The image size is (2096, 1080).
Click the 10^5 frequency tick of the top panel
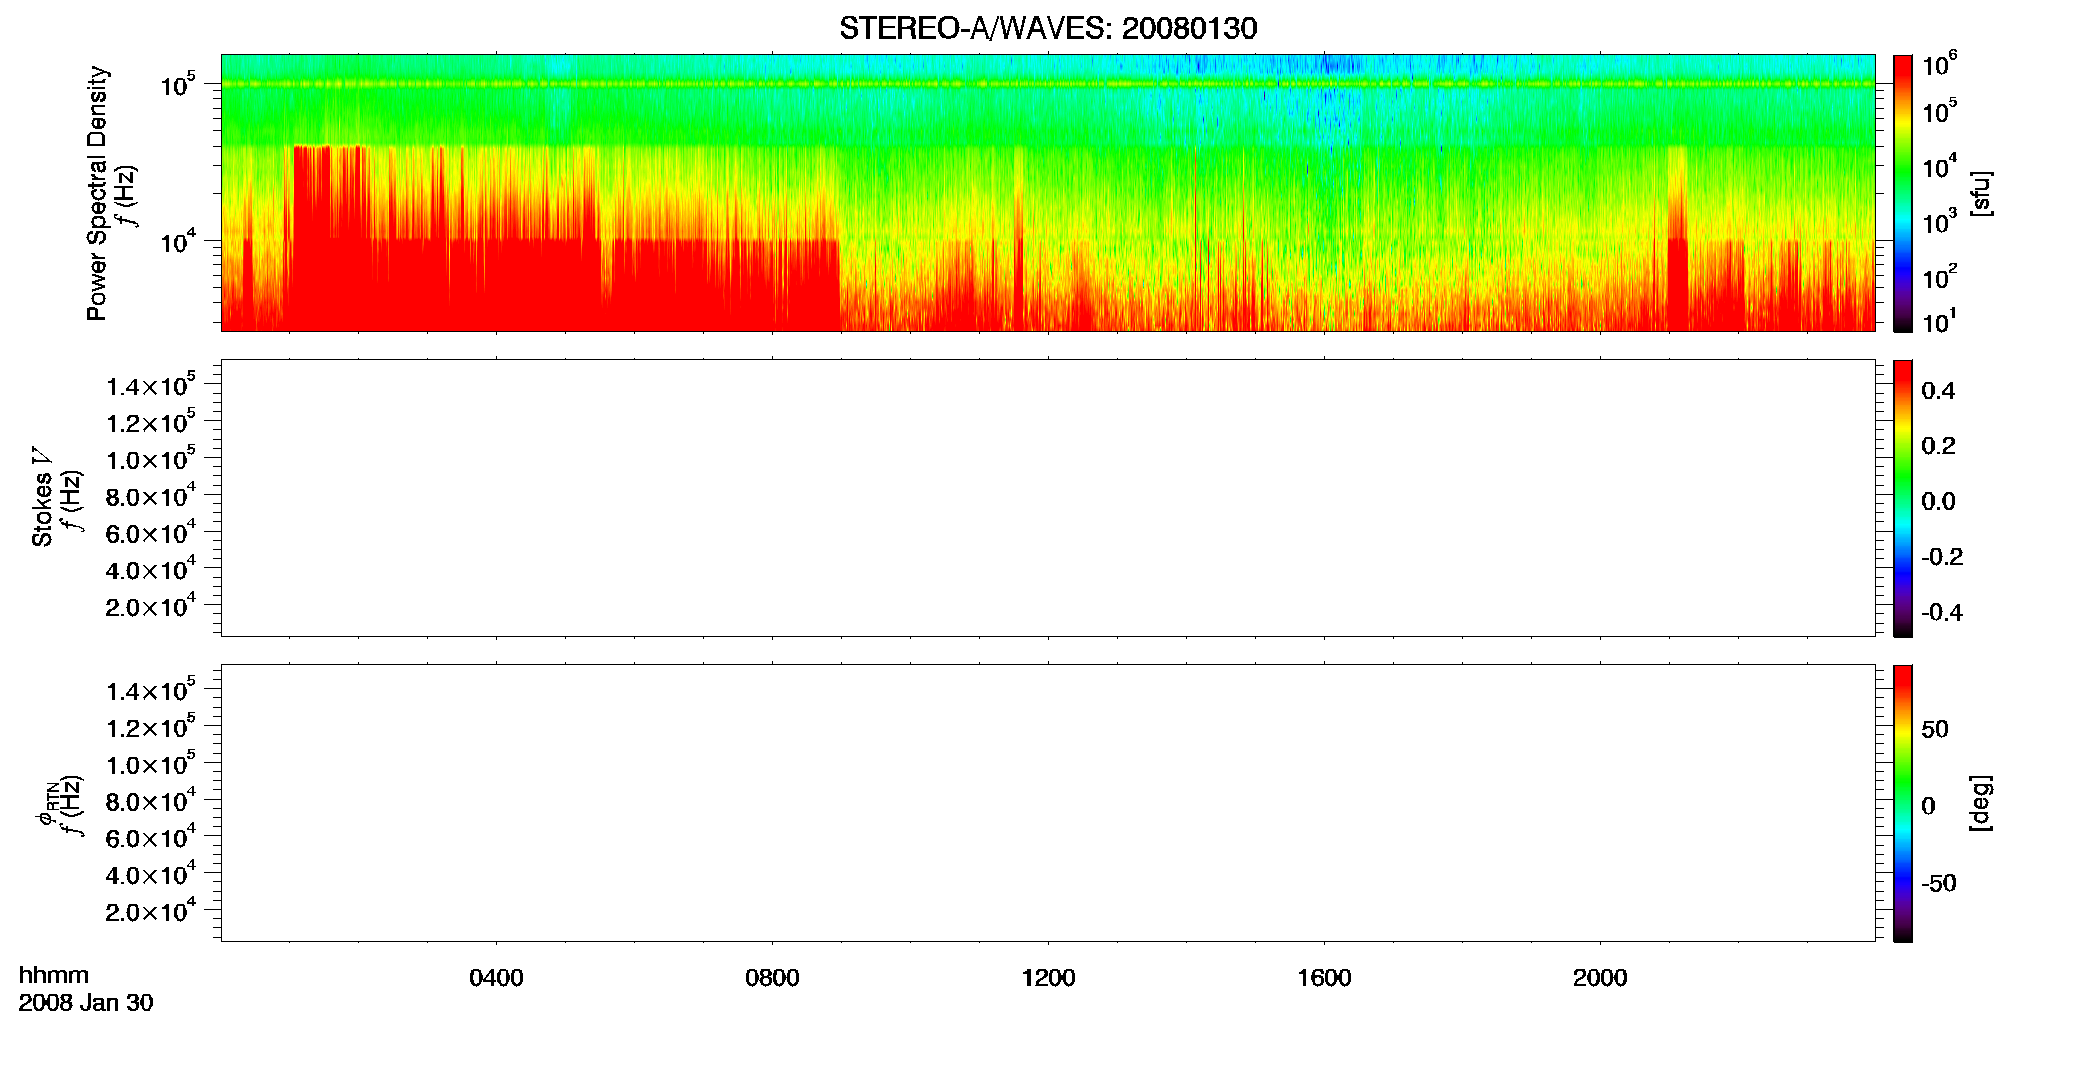[177, 85]
